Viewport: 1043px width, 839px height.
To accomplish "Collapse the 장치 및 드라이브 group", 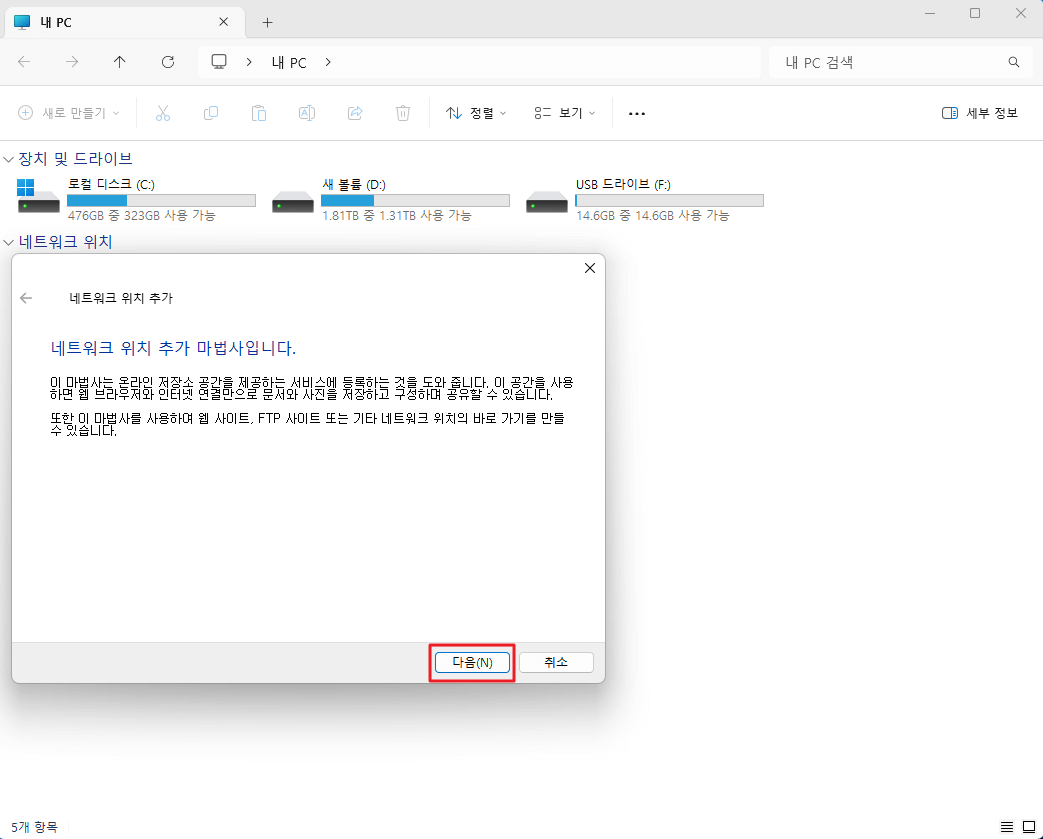I will coord(9,159).
